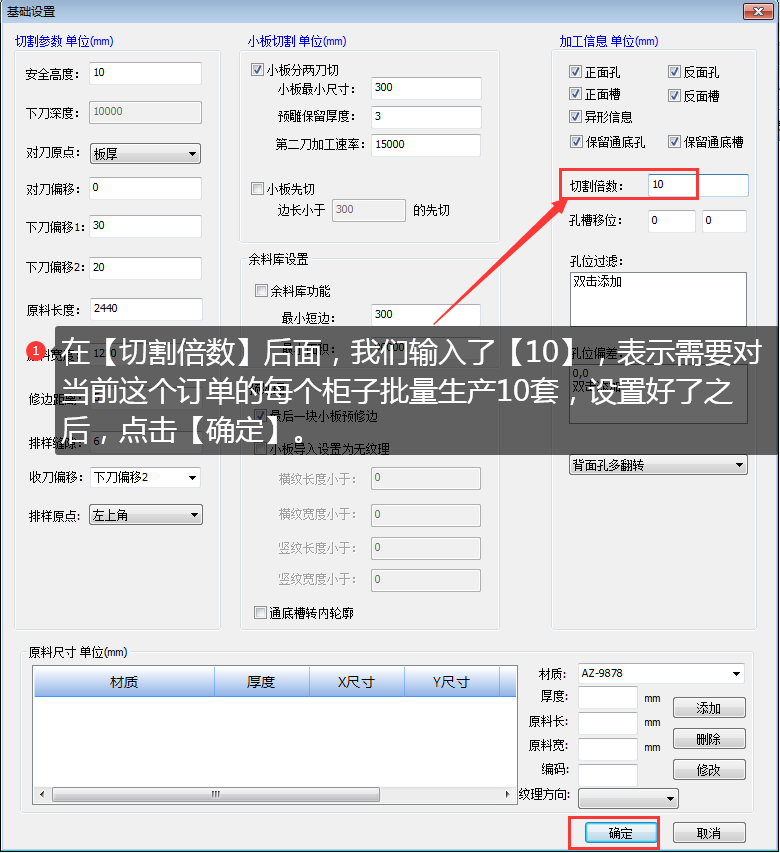Click 厚度 input in 原料尺寸
The image size is (780, 853).
608,697
